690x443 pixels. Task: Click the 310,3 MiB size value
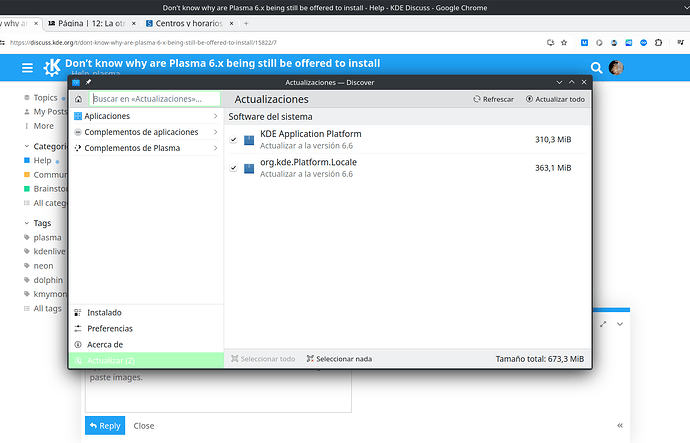tap(553, 139)
